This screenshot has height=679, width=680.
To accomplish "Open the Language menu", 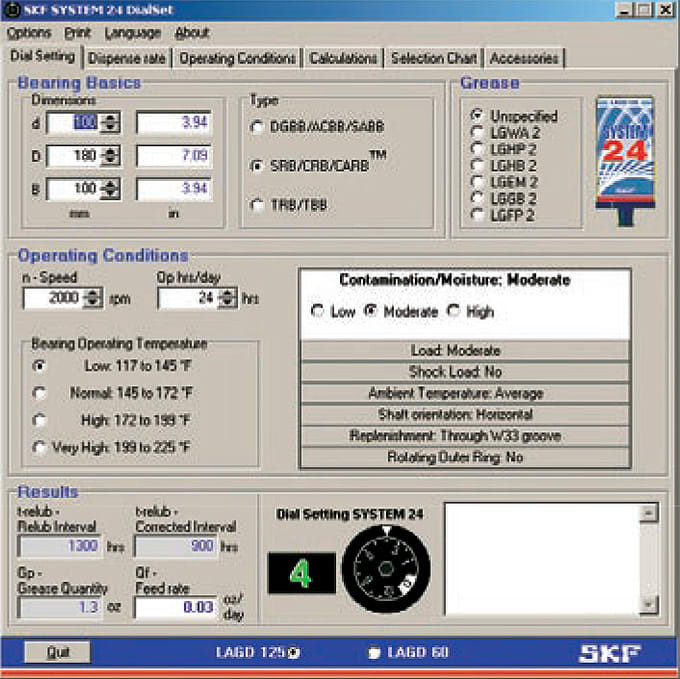I will point(133,33).
